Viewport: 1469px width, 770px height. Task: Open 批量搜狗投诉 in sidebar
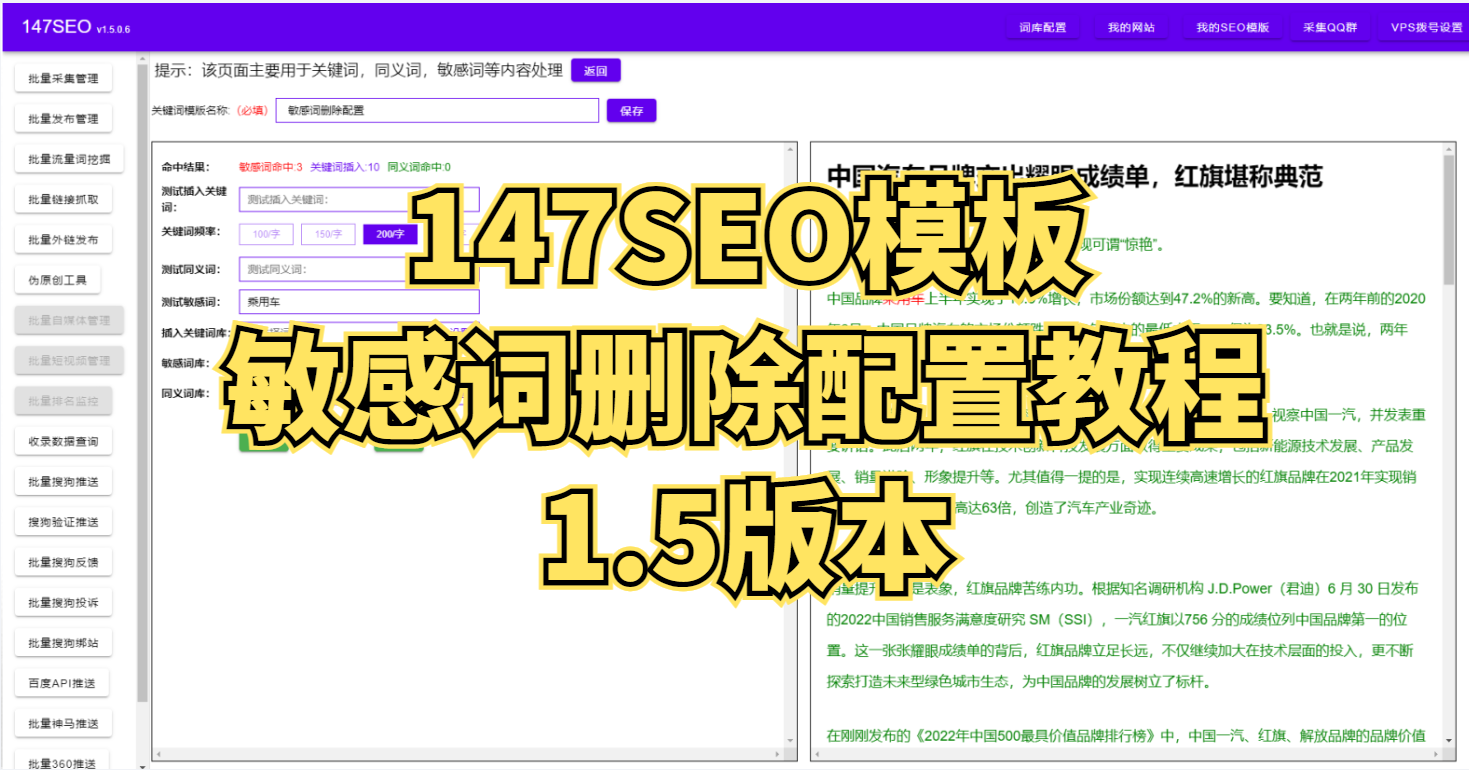click(x=63, y=603)
